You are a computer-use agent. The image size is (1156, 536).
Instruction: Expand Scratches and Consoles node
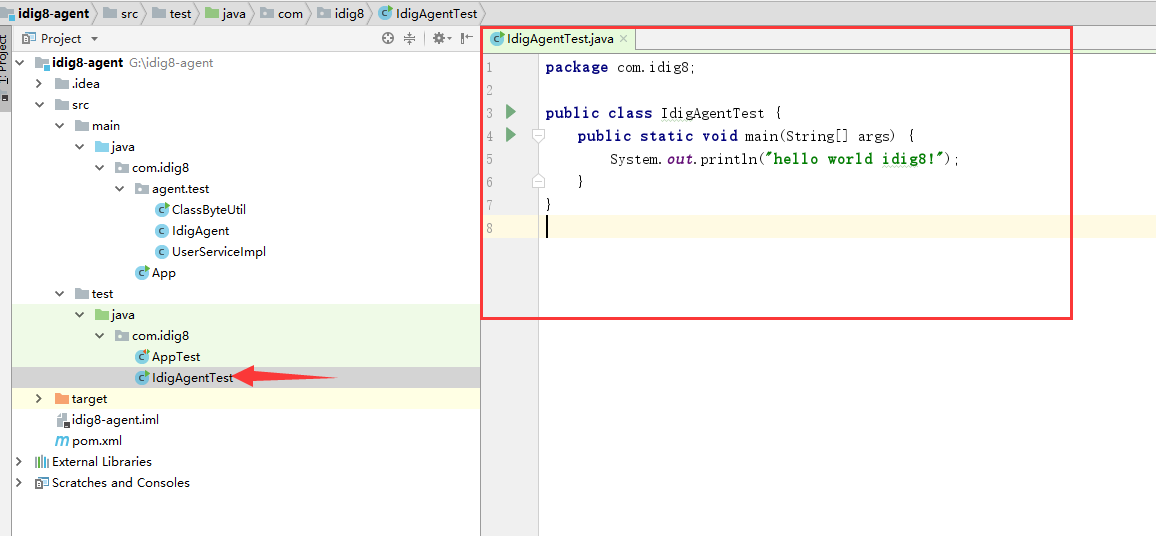pos(19,483)
